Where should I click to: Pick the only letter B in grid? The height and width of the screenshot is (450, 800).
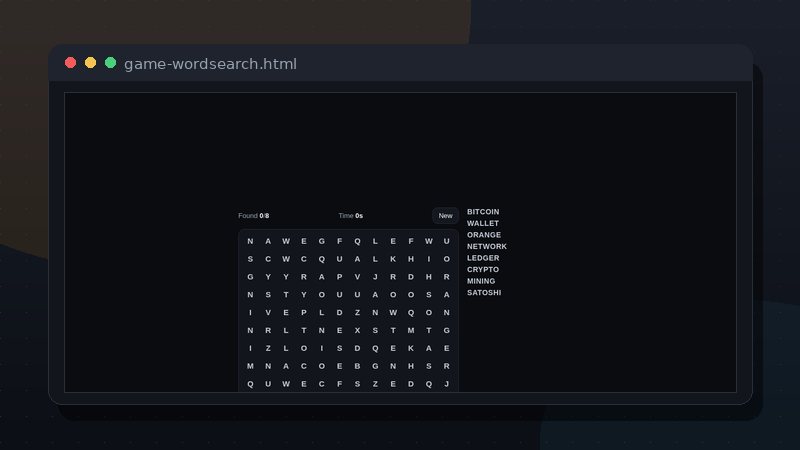coord(357,366)
